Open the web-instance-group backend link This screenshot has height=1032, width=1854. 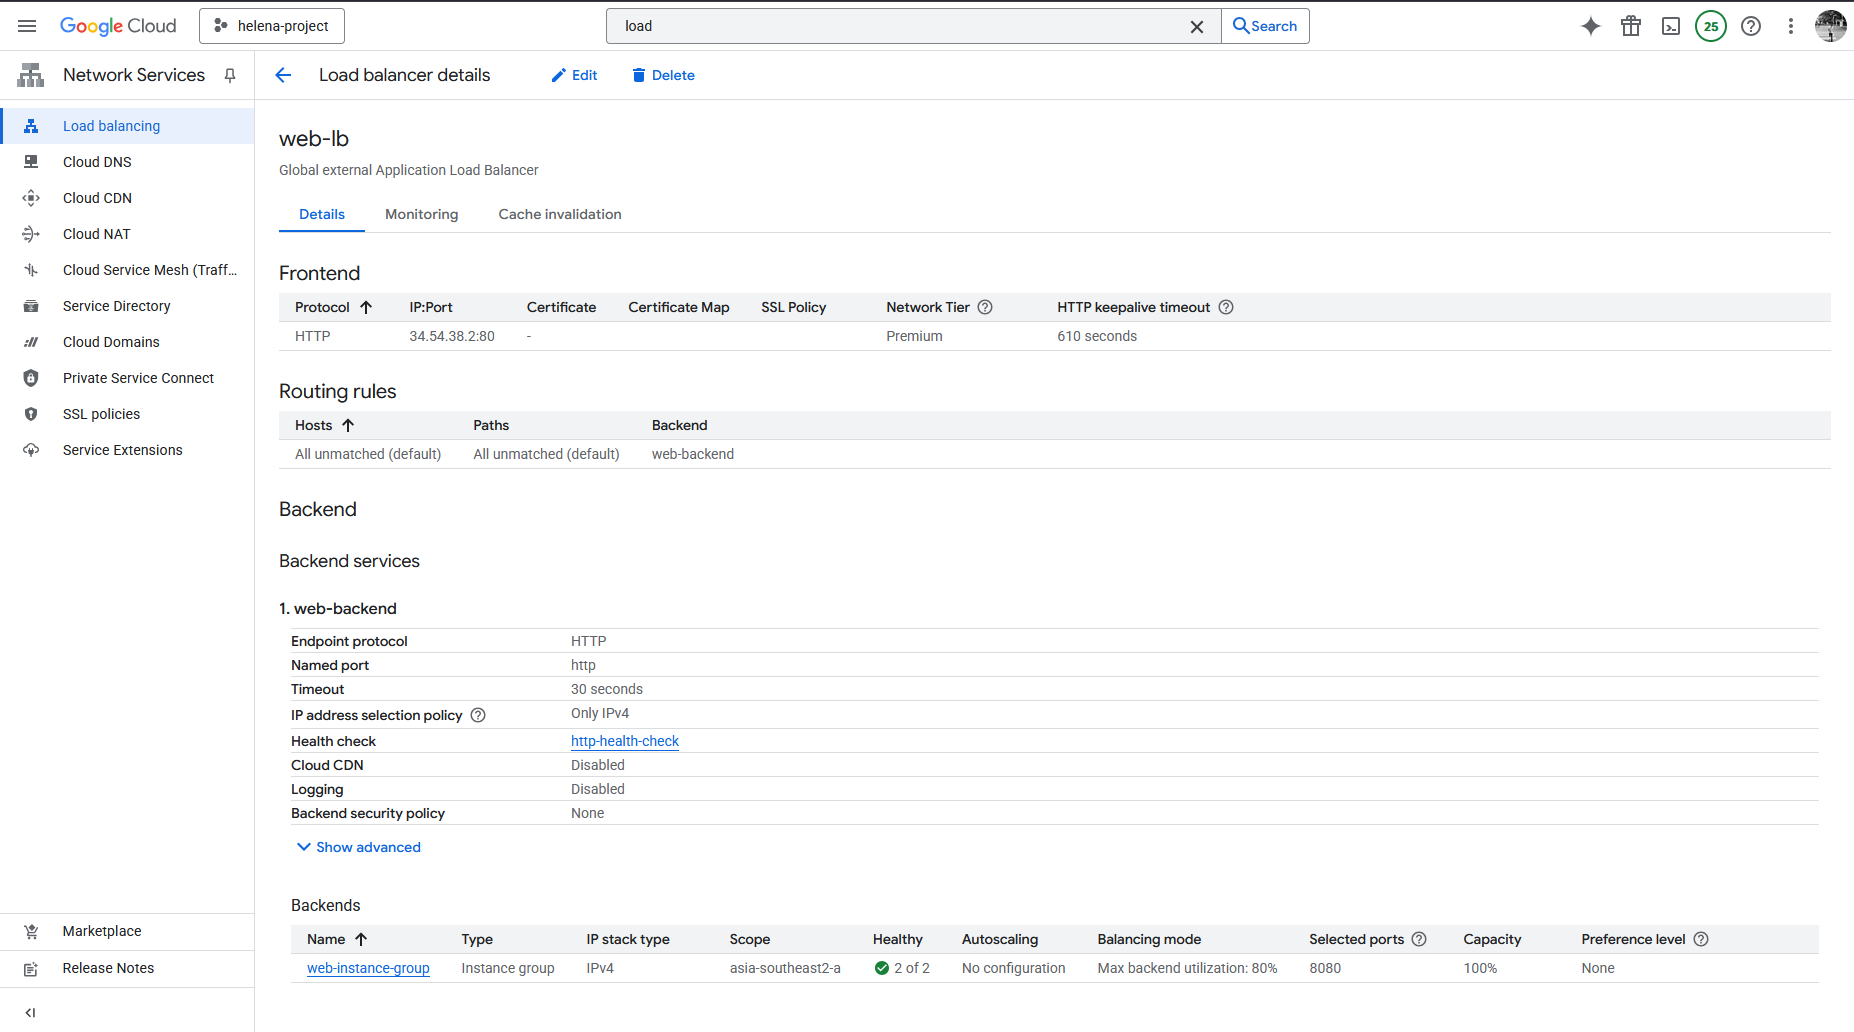click(368, 968)
